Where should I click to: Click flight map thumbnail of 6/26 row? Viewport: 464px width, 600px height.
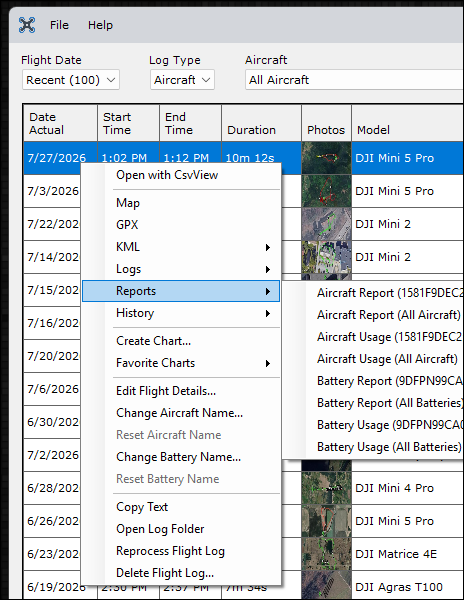tap(326, 521)
